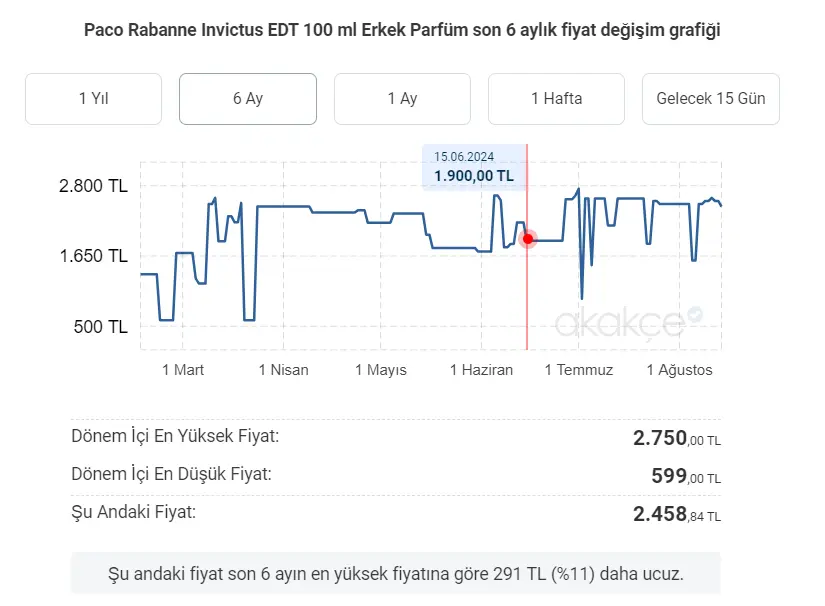Switch to the 1 Ay range

403,99
